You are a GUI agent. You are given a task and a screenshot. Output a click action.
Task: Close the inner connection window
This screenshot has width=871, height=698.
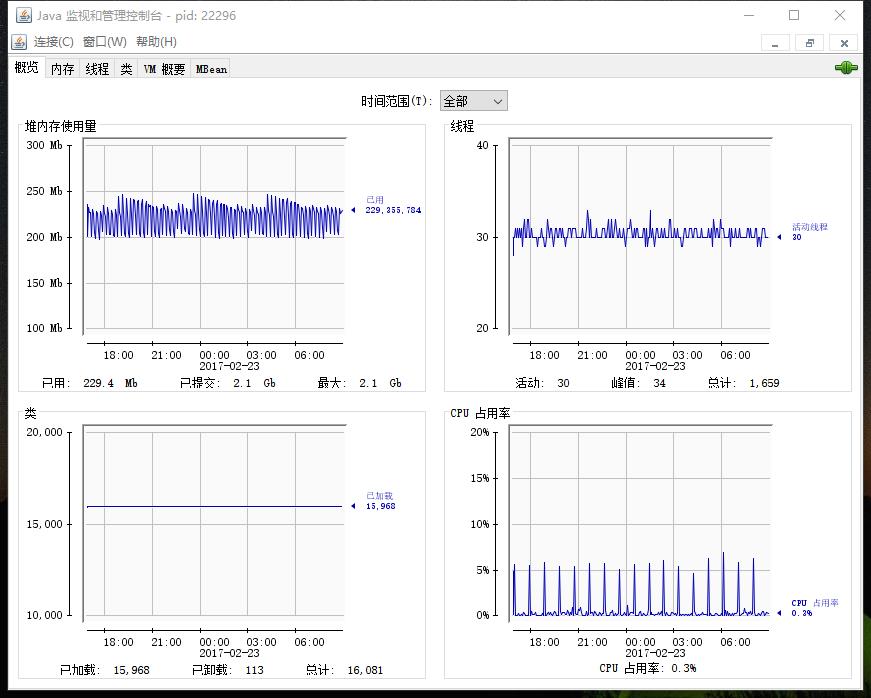coord(844,43)
